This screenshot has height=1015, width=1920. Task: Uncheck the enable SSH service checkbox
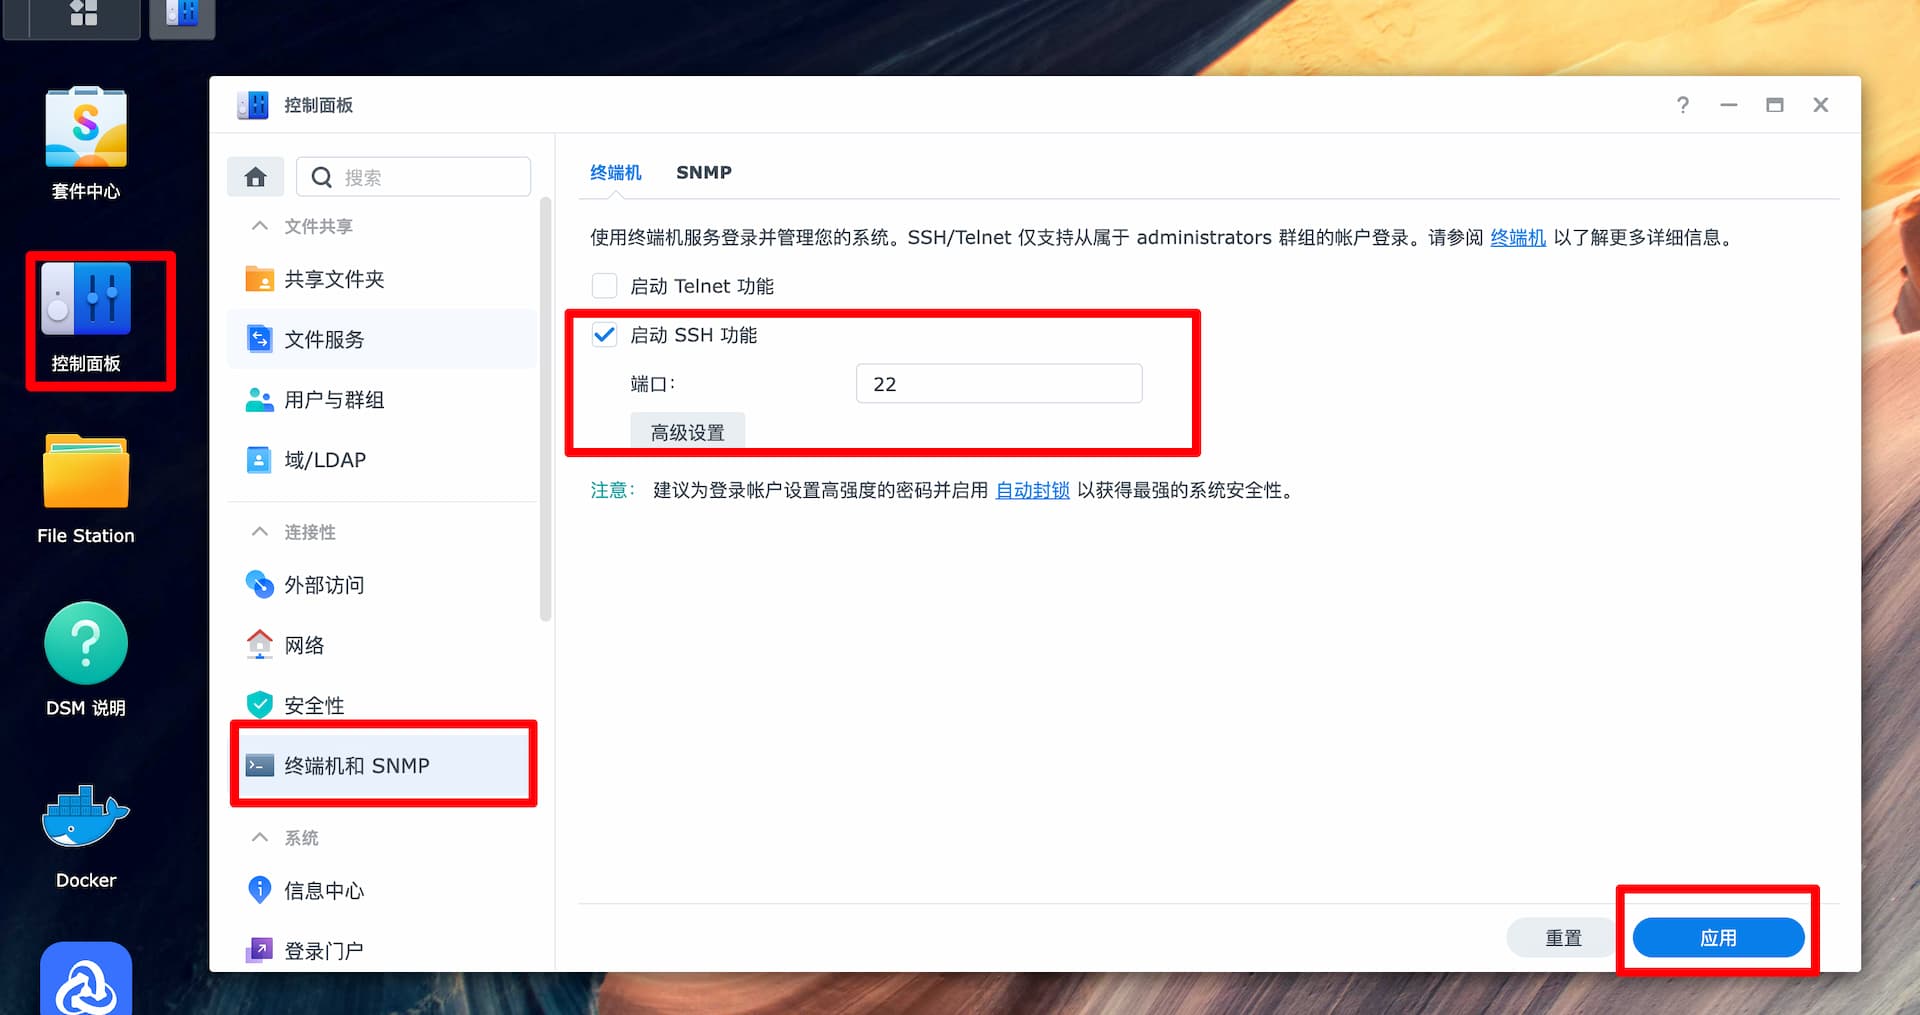(605, 335)
